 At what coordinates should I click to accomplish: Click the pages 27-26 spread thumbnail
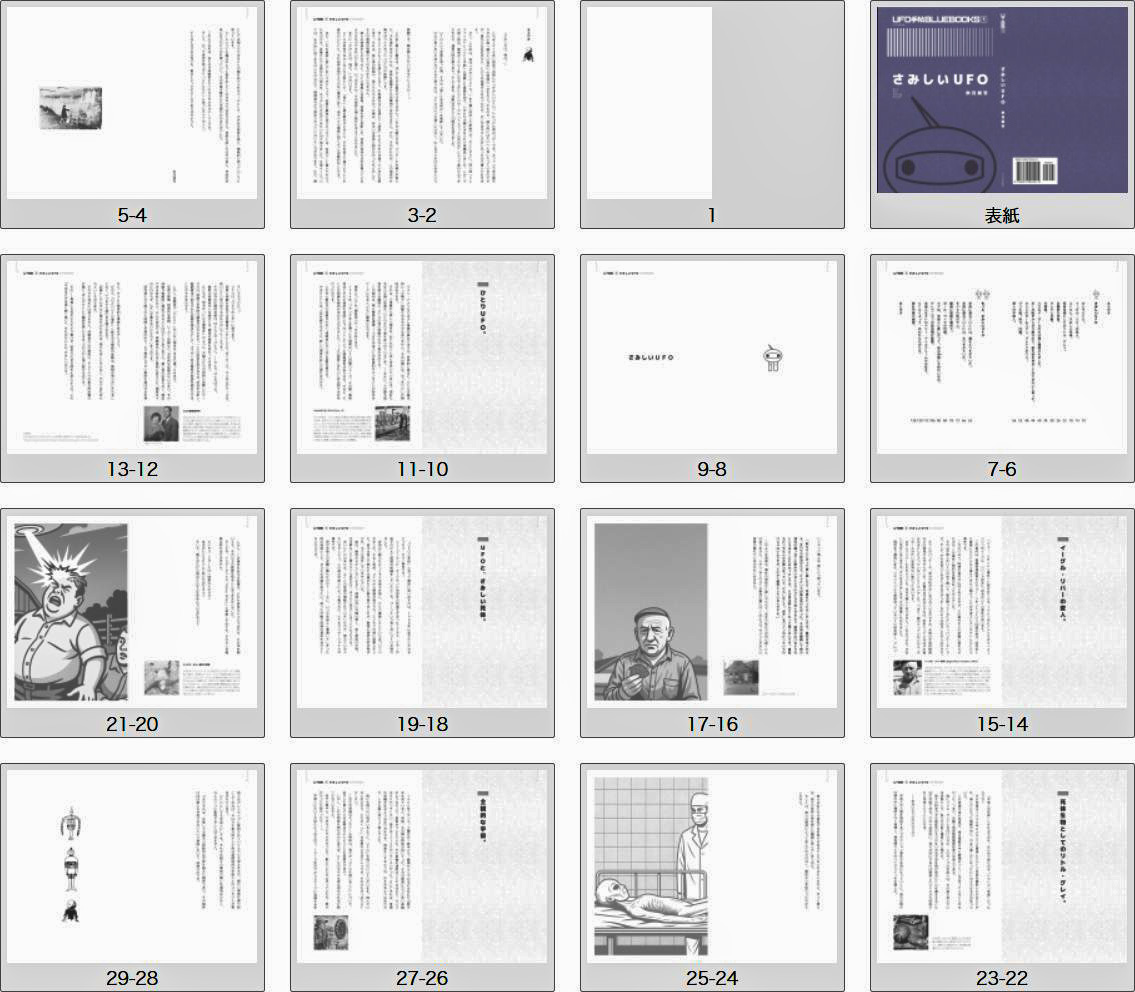[x=421, y=865]
